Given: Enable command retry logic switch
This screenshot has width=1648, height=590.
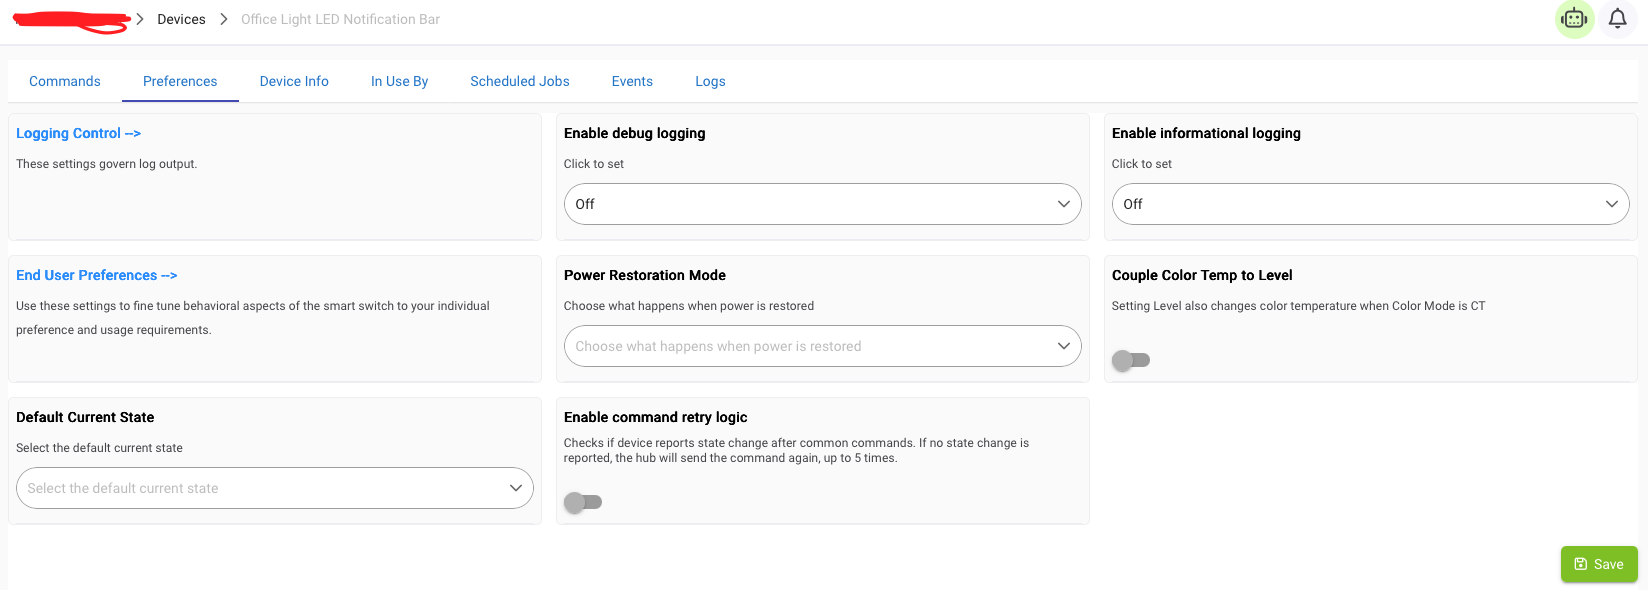Looking at the screenshot, I should [x=583, y=502].
